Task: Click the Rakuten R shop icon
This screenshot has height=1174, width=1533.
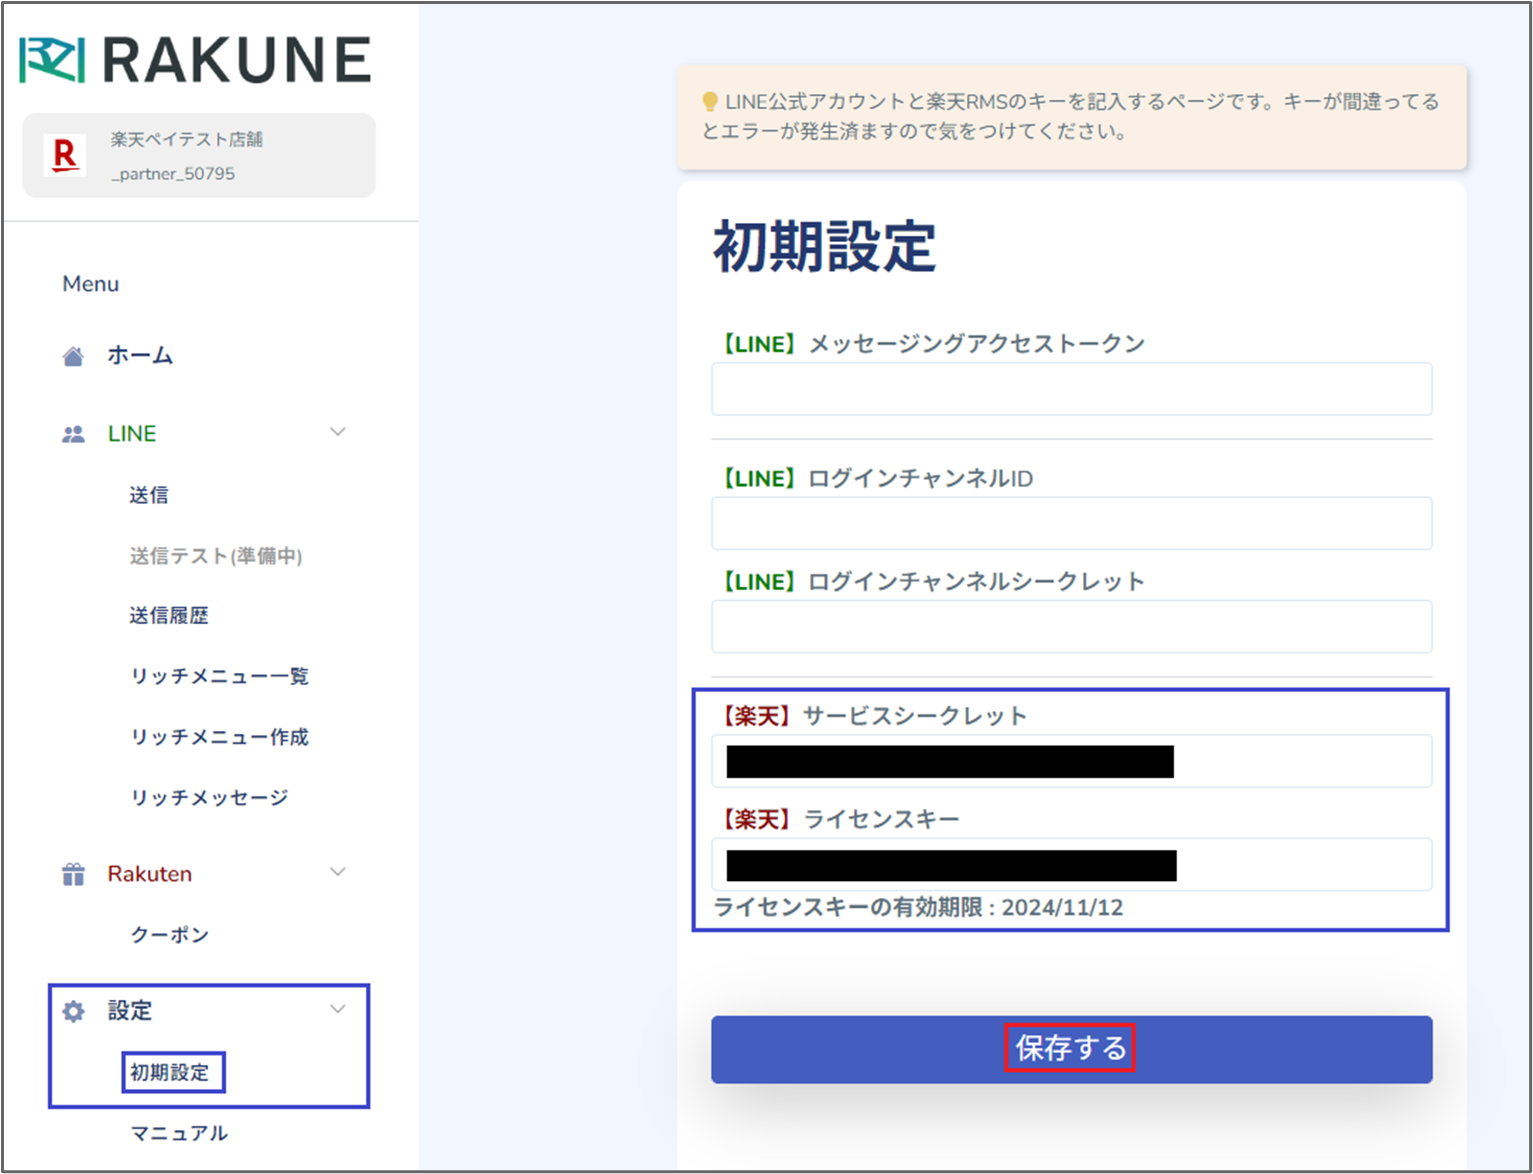Action: click(x=65, y=155)
